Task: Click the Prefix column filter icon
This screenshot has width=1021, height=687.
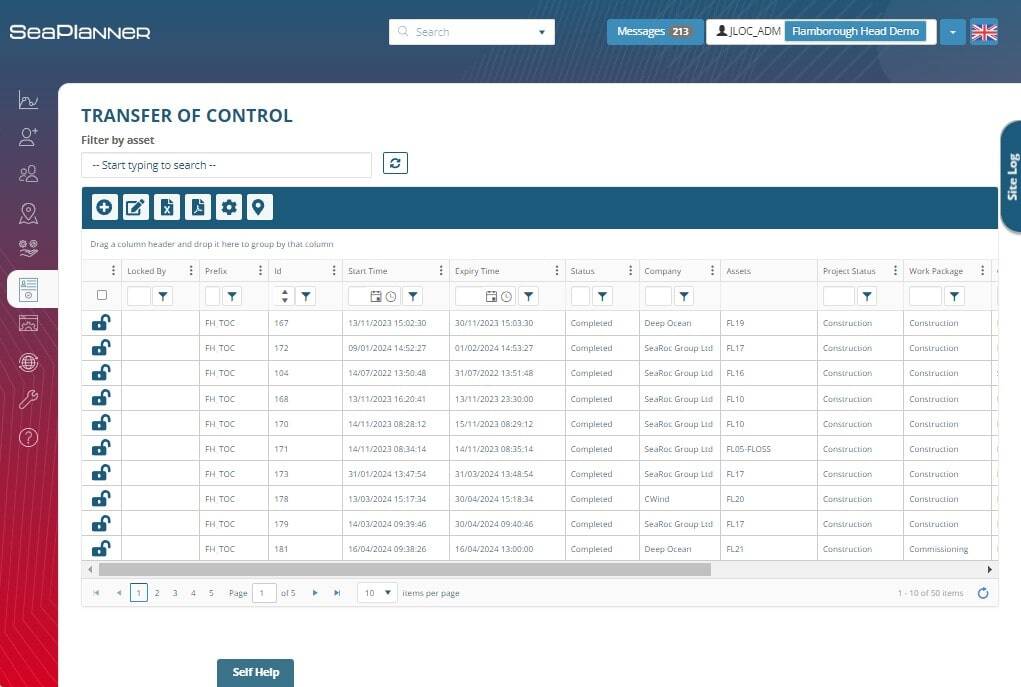Action: pyautogui.click(x=232, y=296)
